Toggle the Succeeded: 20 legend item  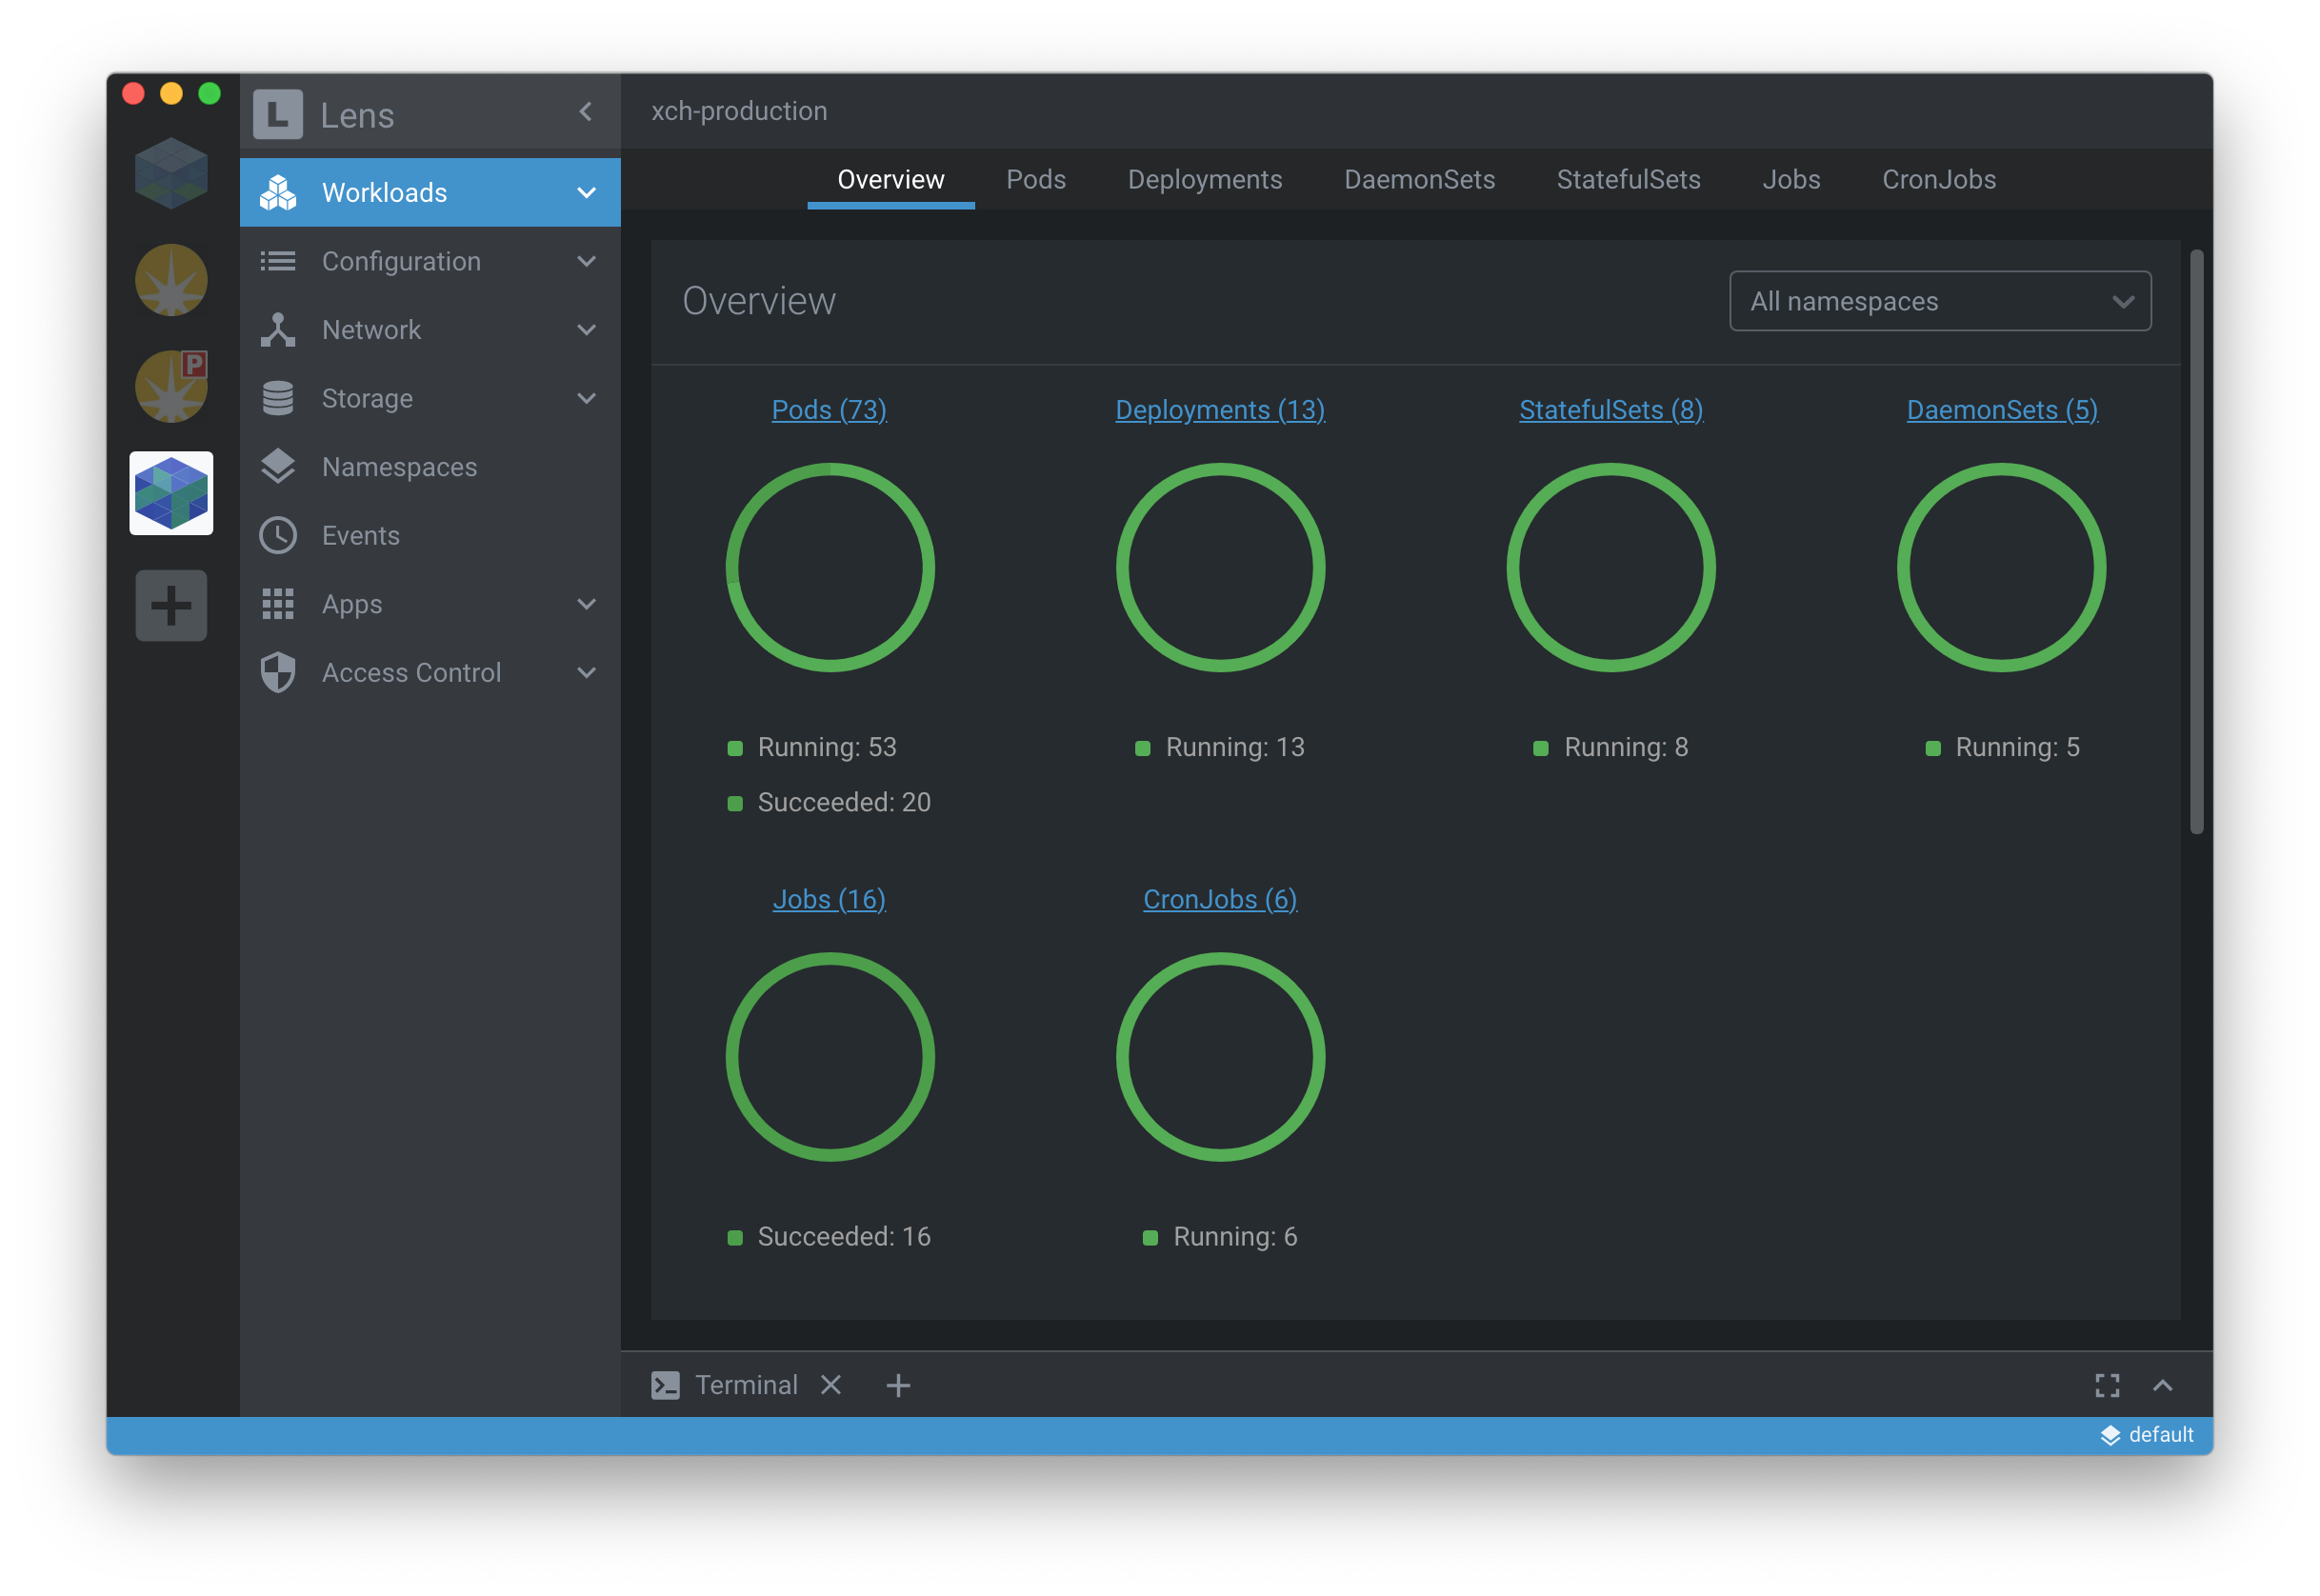pyautogui.click(x=829, y=802)
